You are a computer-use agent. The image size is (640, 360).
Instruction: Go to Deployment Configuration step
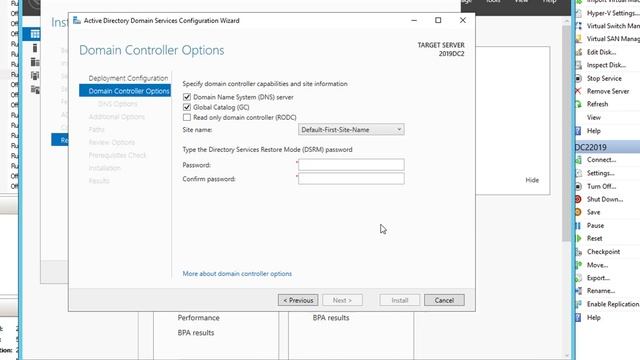[x=128, y=78]
